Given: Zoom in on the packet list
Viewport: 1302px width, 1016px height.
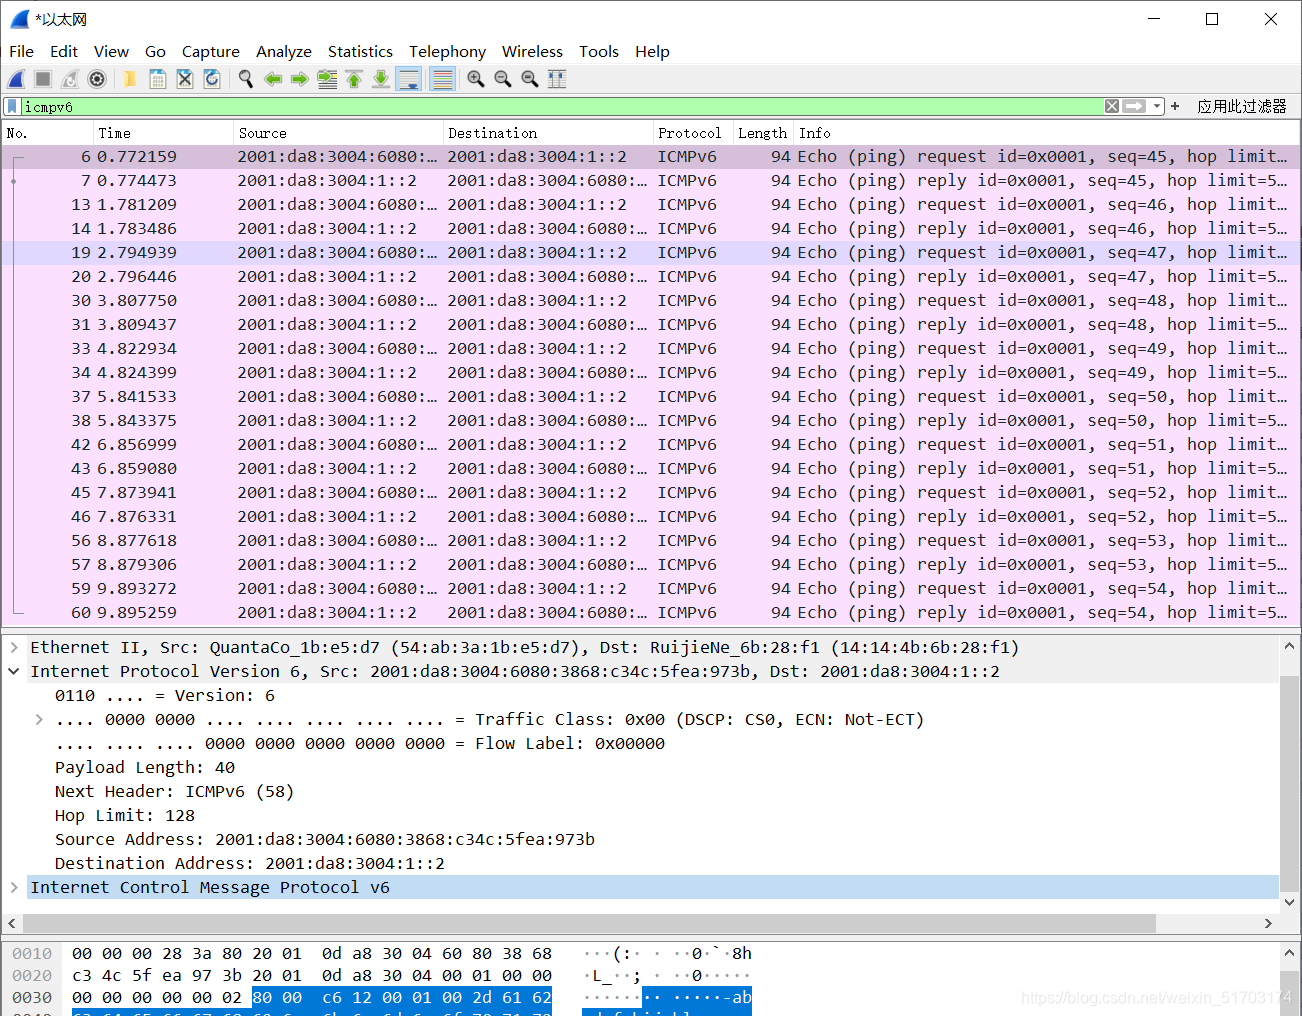Looking at the screenshot, I should [476, 79].
